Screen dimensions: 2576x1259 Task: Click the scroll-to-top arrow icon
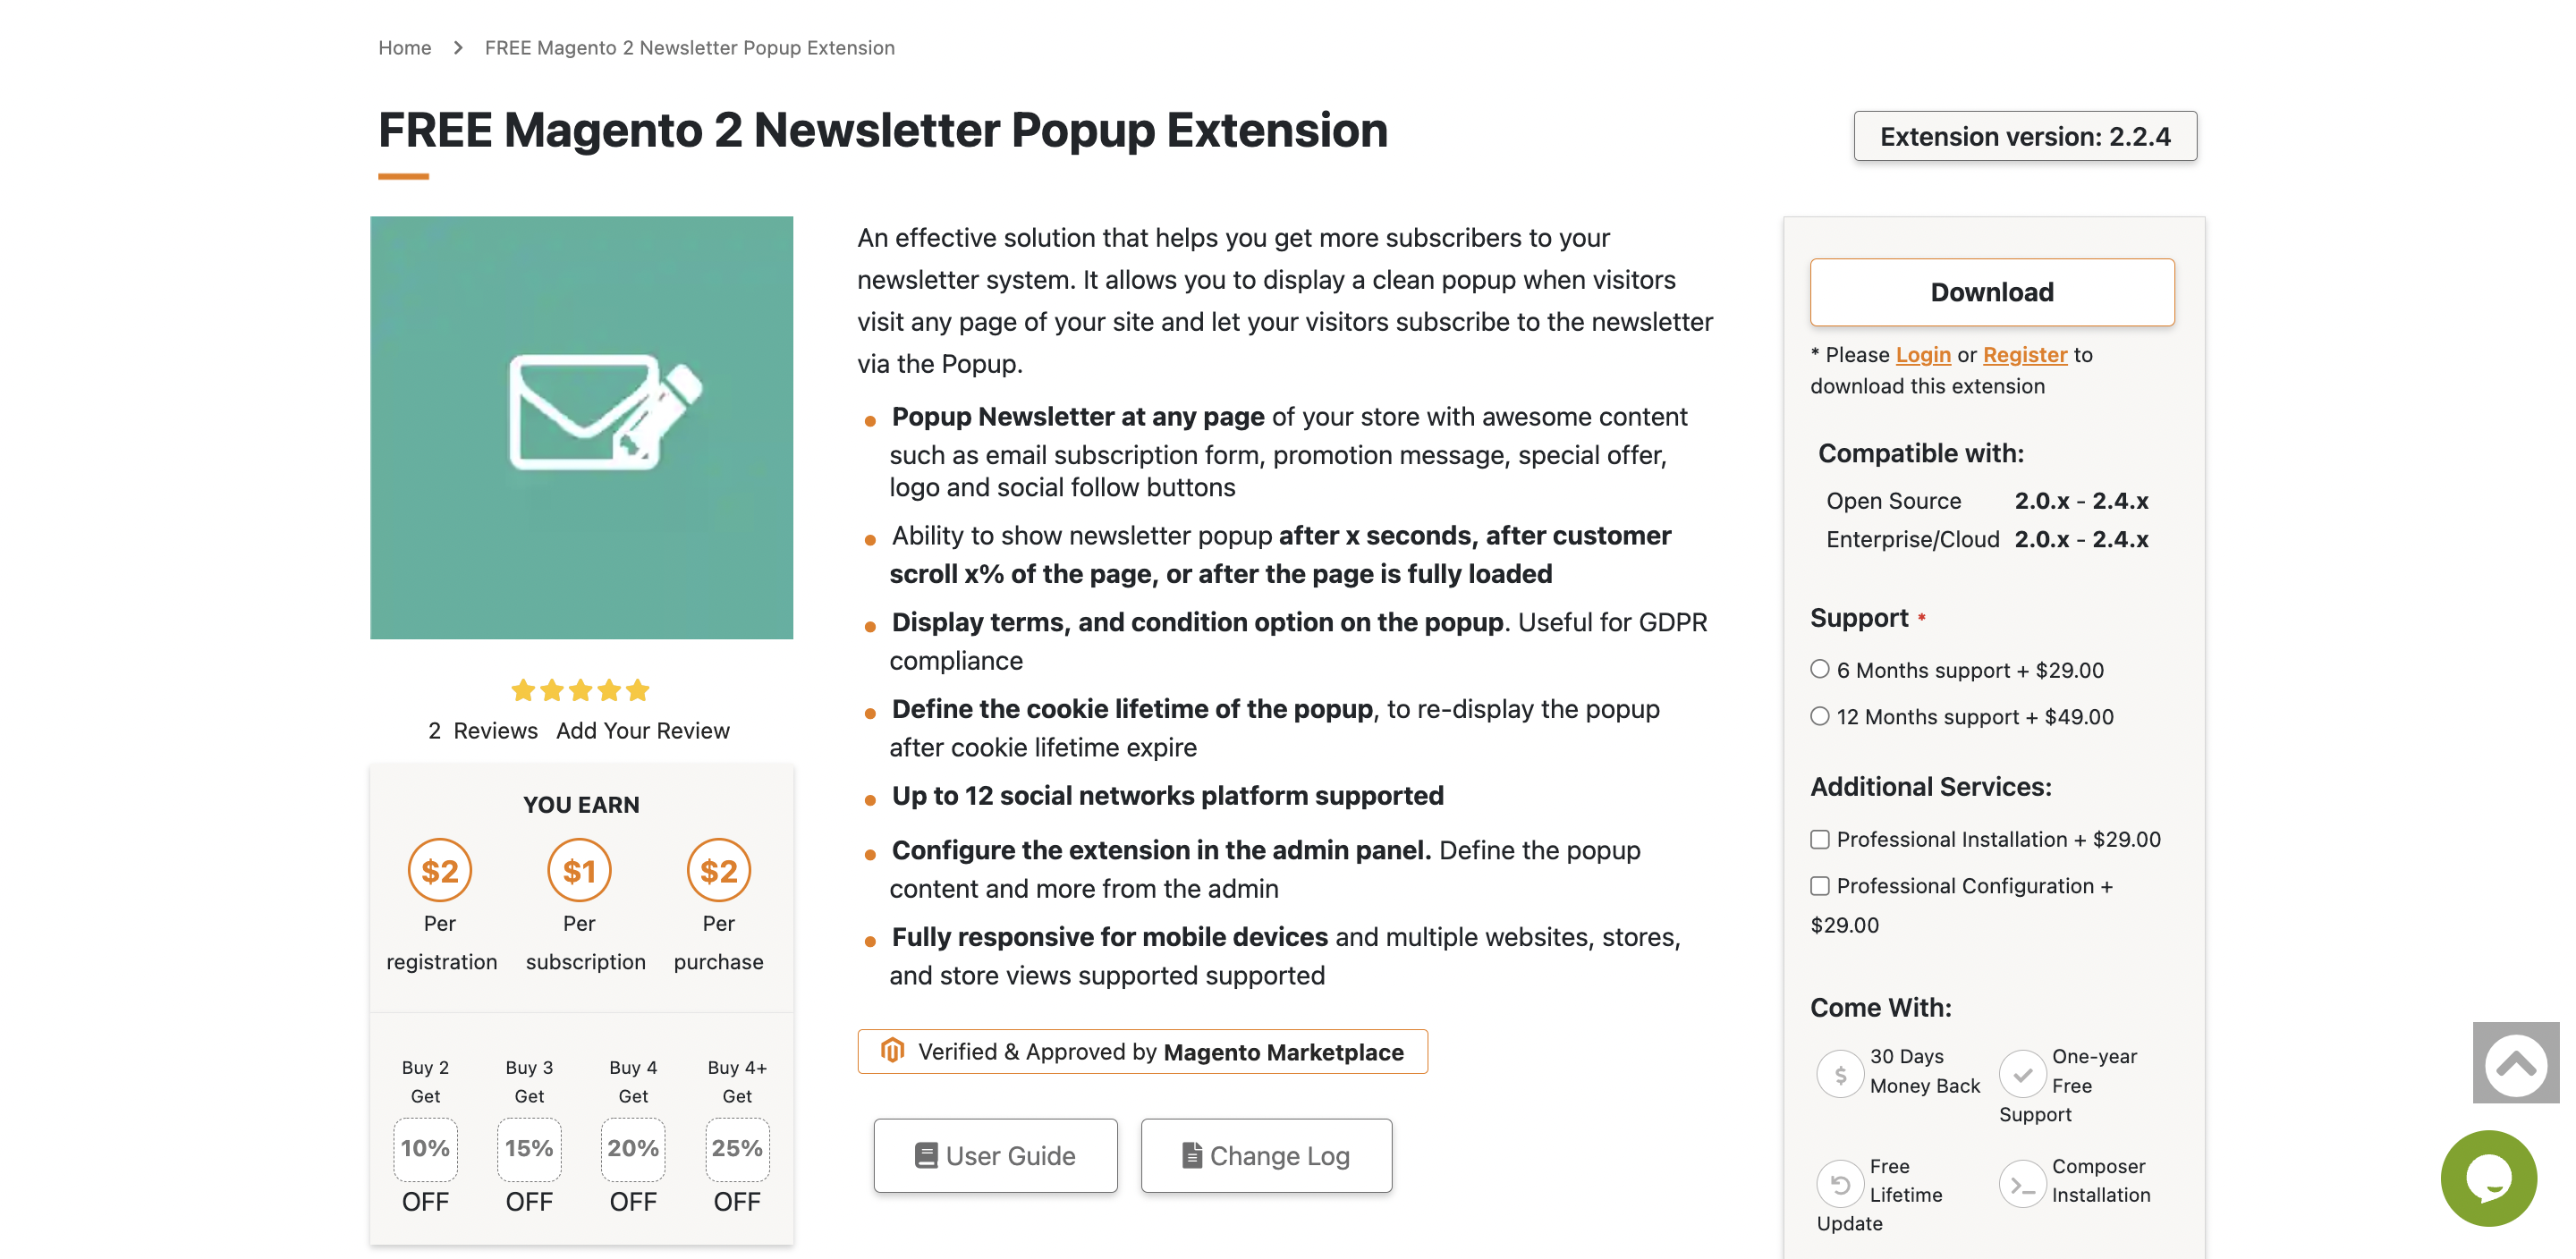pyautogui.click(x=2514, y=1064)
